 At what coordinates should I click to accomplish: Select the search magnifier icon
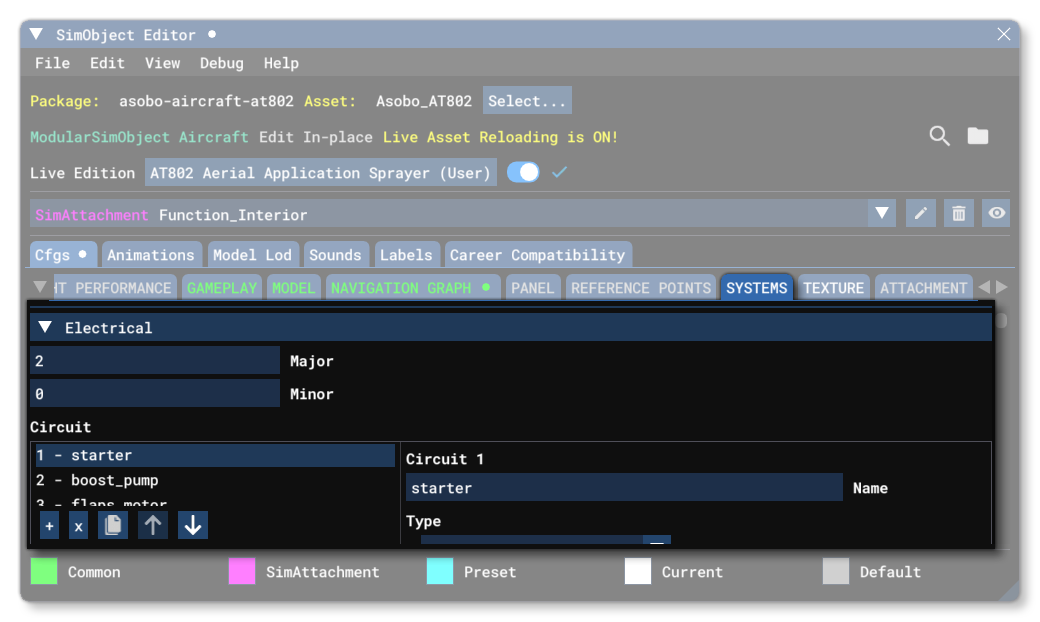point(939,136)
